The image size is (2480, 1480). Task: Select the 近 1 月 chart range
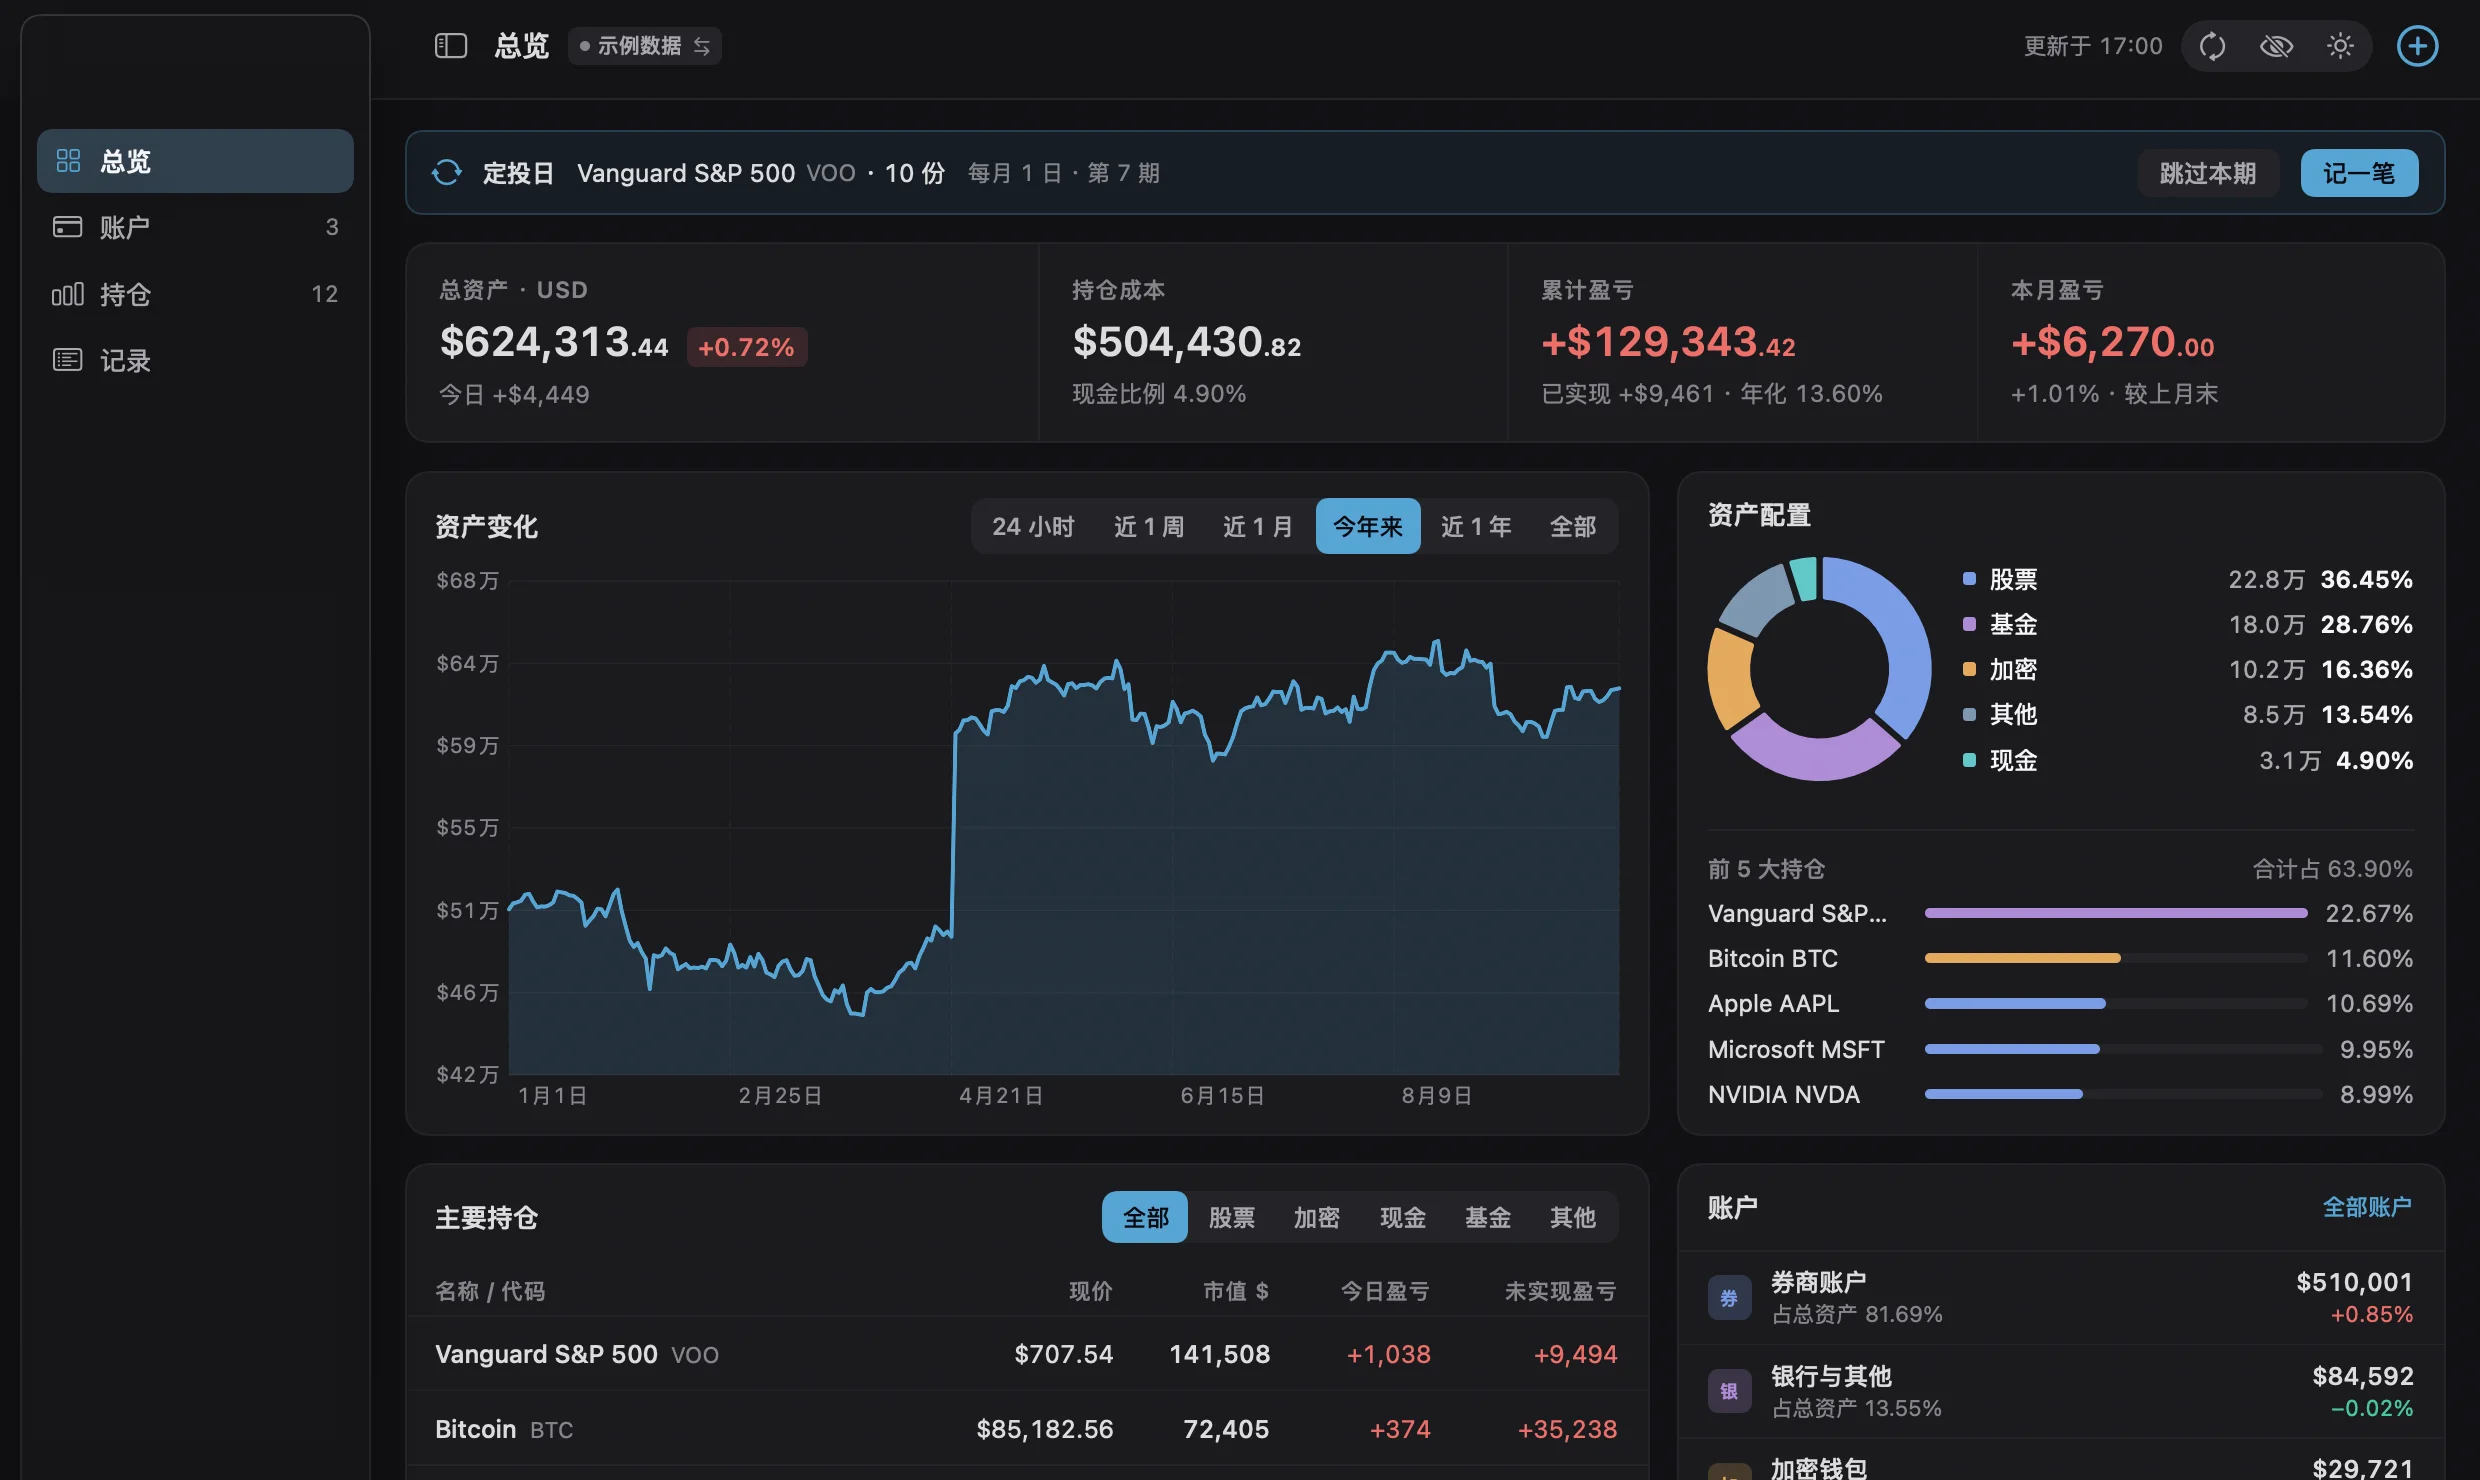click(x=1258, y=526)
